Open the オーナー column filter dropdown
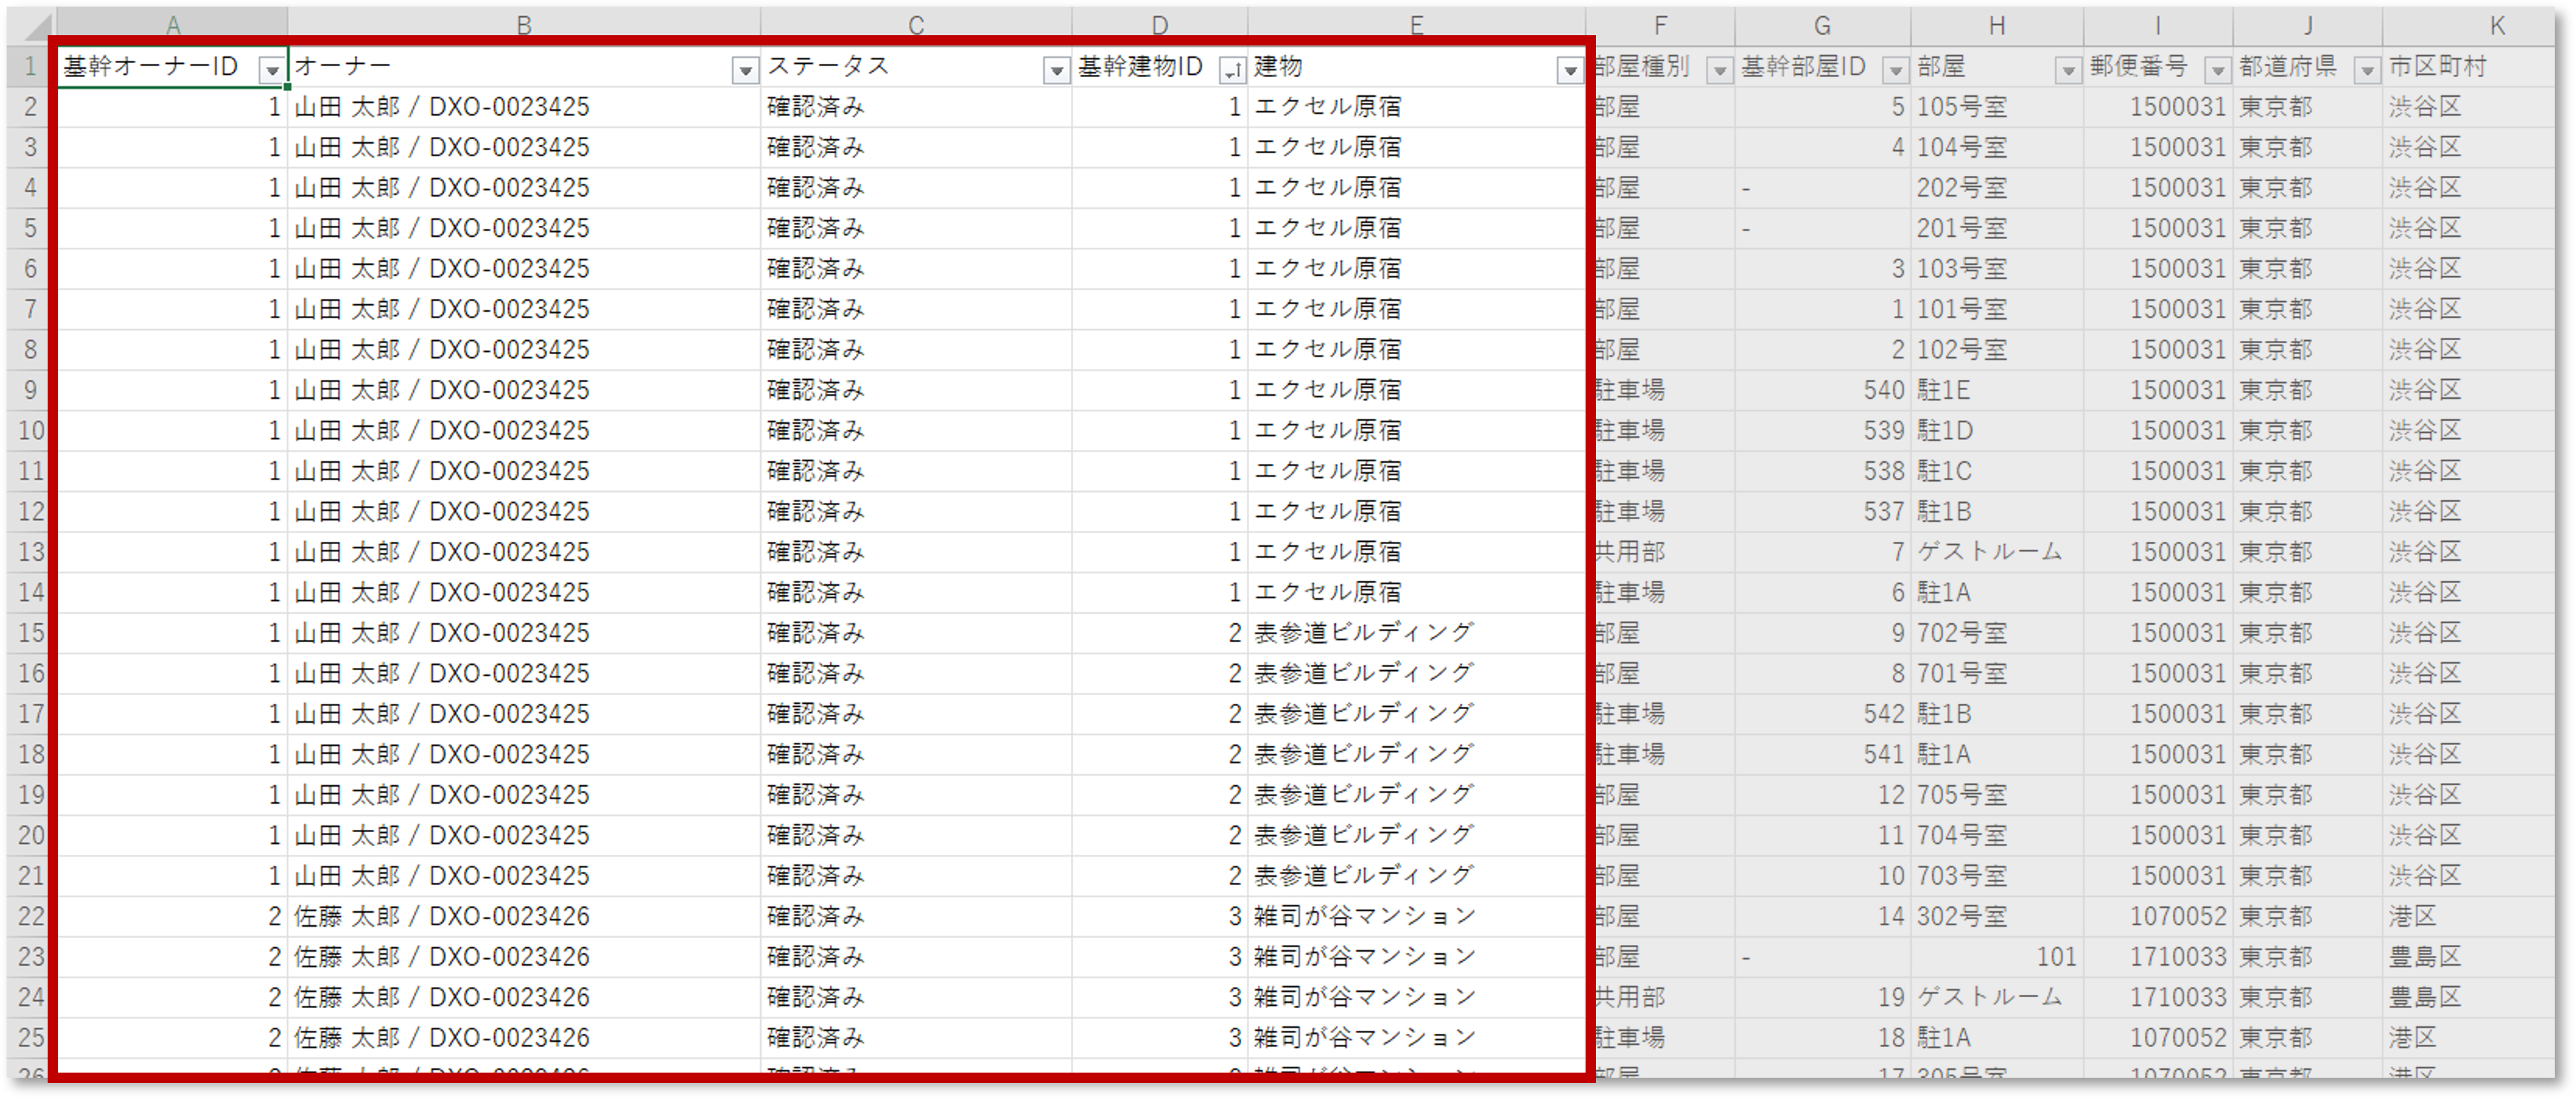The image size is (2576, 1099). (x=745, y=70)
